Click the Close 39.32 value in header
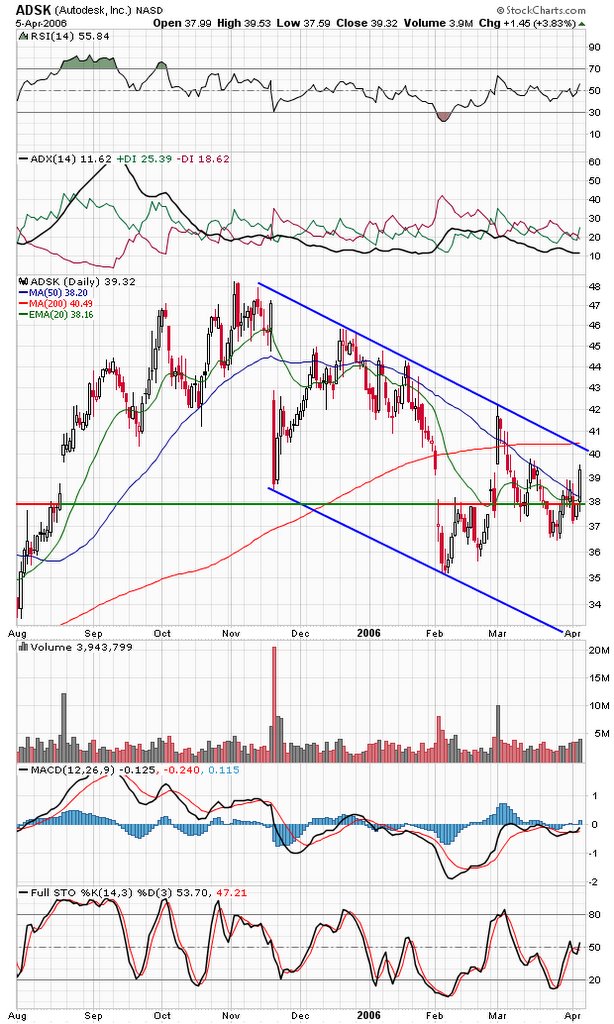This screenshot has height=1024, width=614. [366, 23]
